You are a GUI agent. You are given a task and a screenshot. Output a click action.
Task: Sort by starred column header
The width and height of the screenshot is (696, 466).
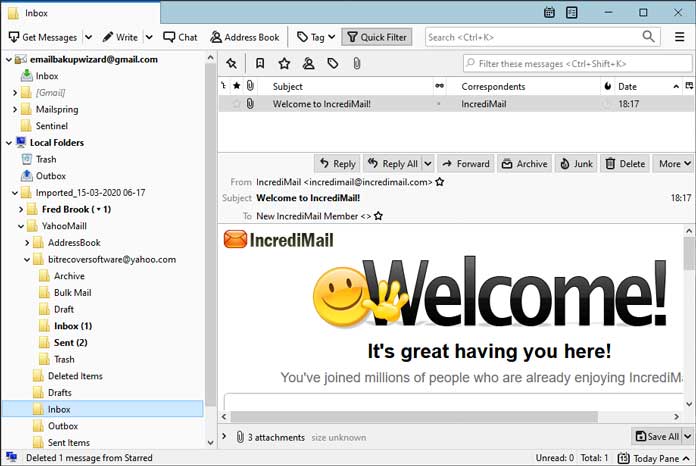[x=237, y=86]
